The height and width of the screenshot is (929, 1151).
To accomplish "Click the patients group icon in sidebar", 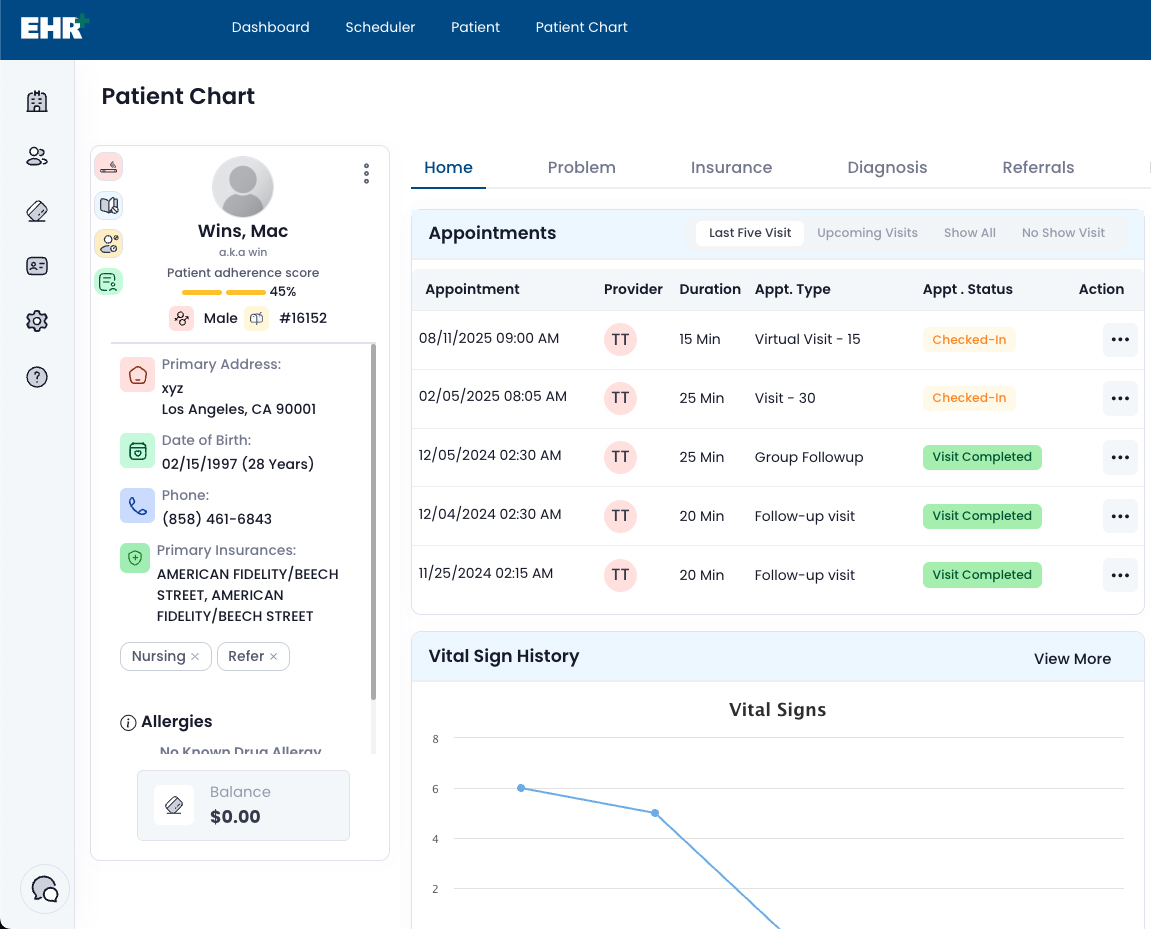I will [x=37, y=156].
